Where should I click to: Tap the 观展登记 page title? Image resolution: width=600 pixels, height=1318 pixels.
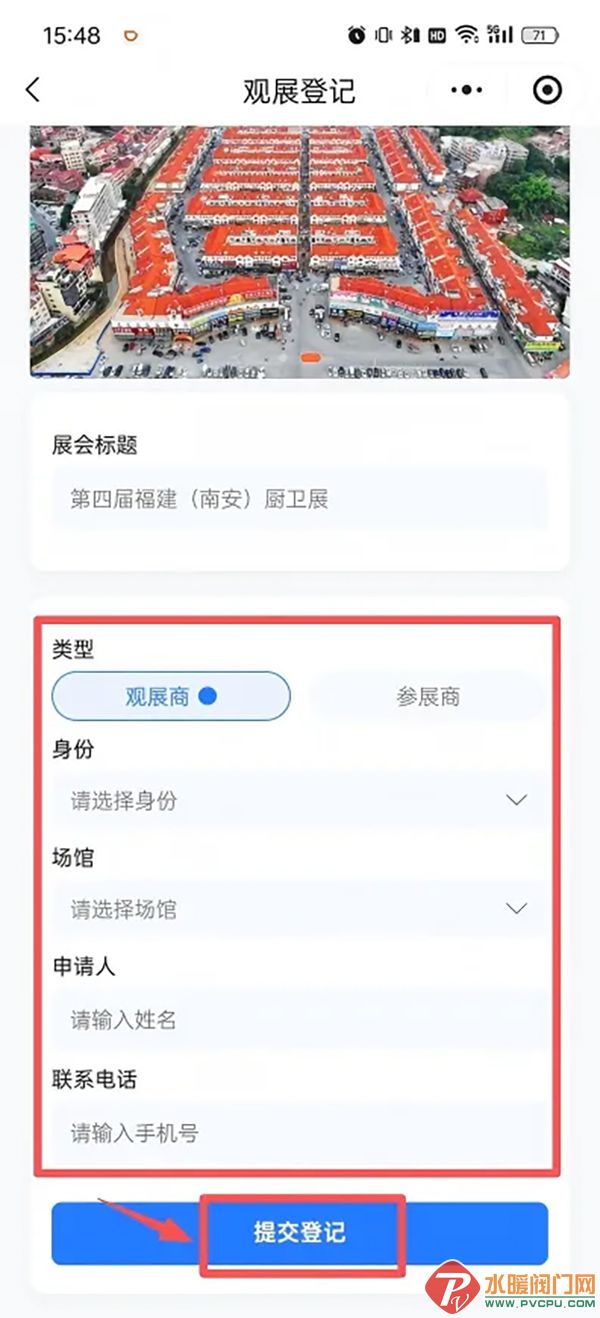click(299, 91)
